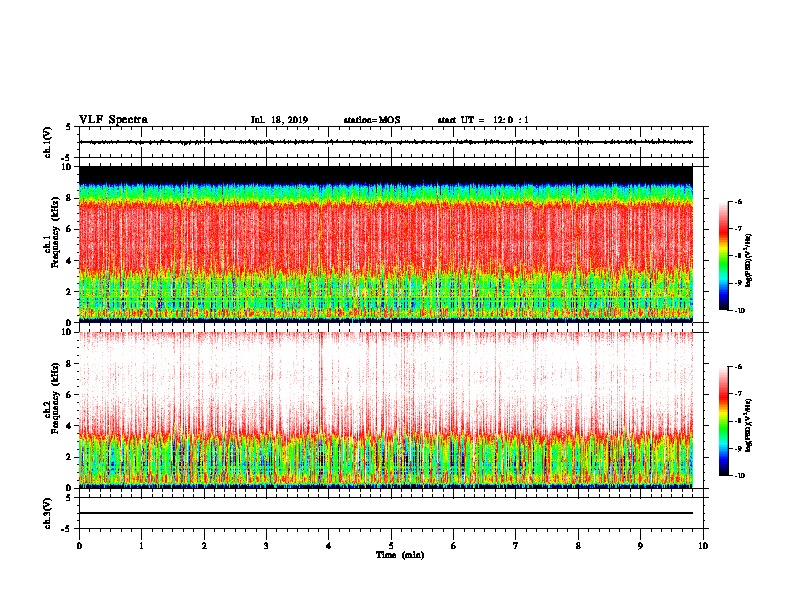Click the ch.1 spectrogram color bar
The height and width of the screenshot is (612, 792).
pos(724,256)
